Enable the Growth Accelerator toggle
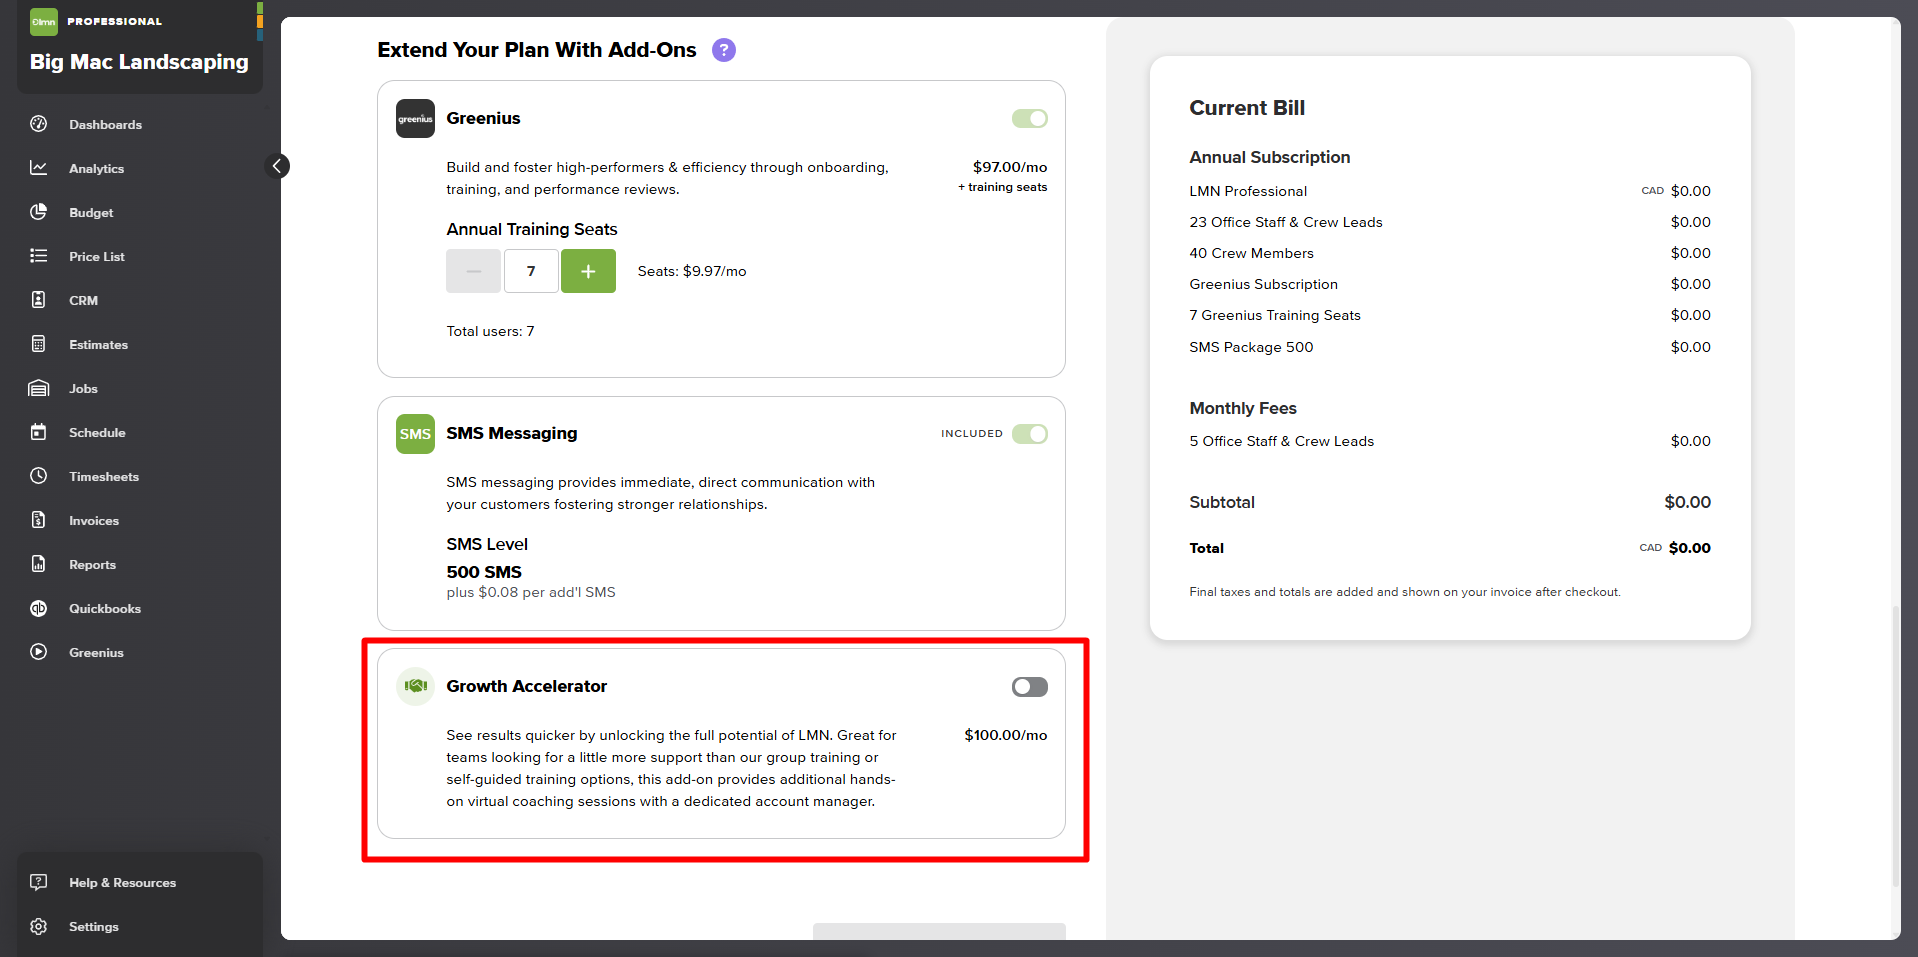 [1030, 687]
